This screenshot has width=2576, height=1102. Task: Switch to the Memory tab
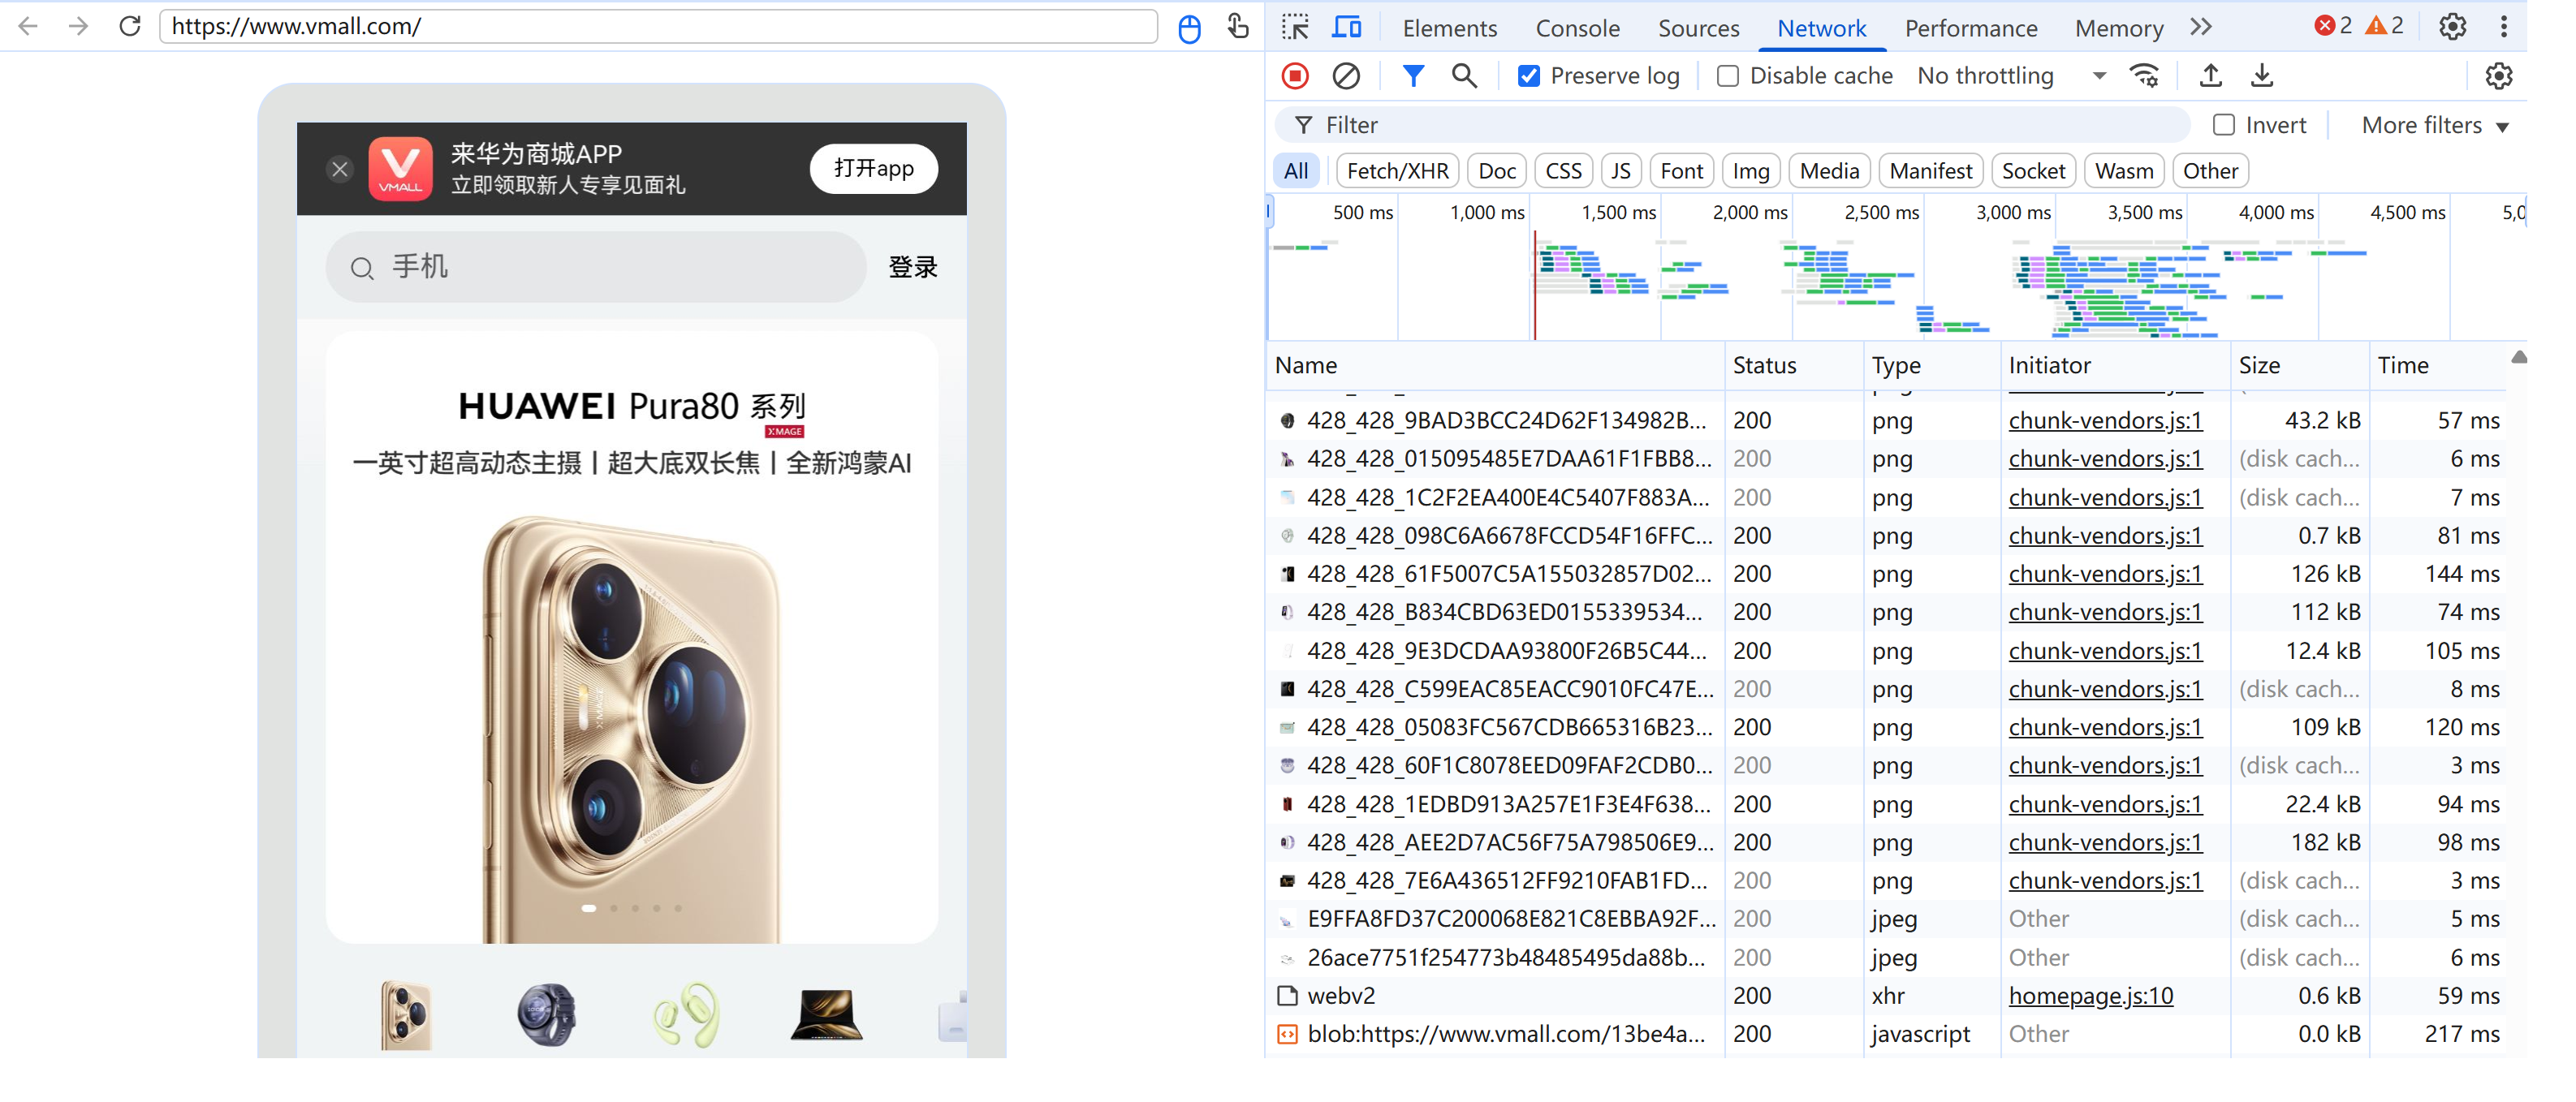2119,28
